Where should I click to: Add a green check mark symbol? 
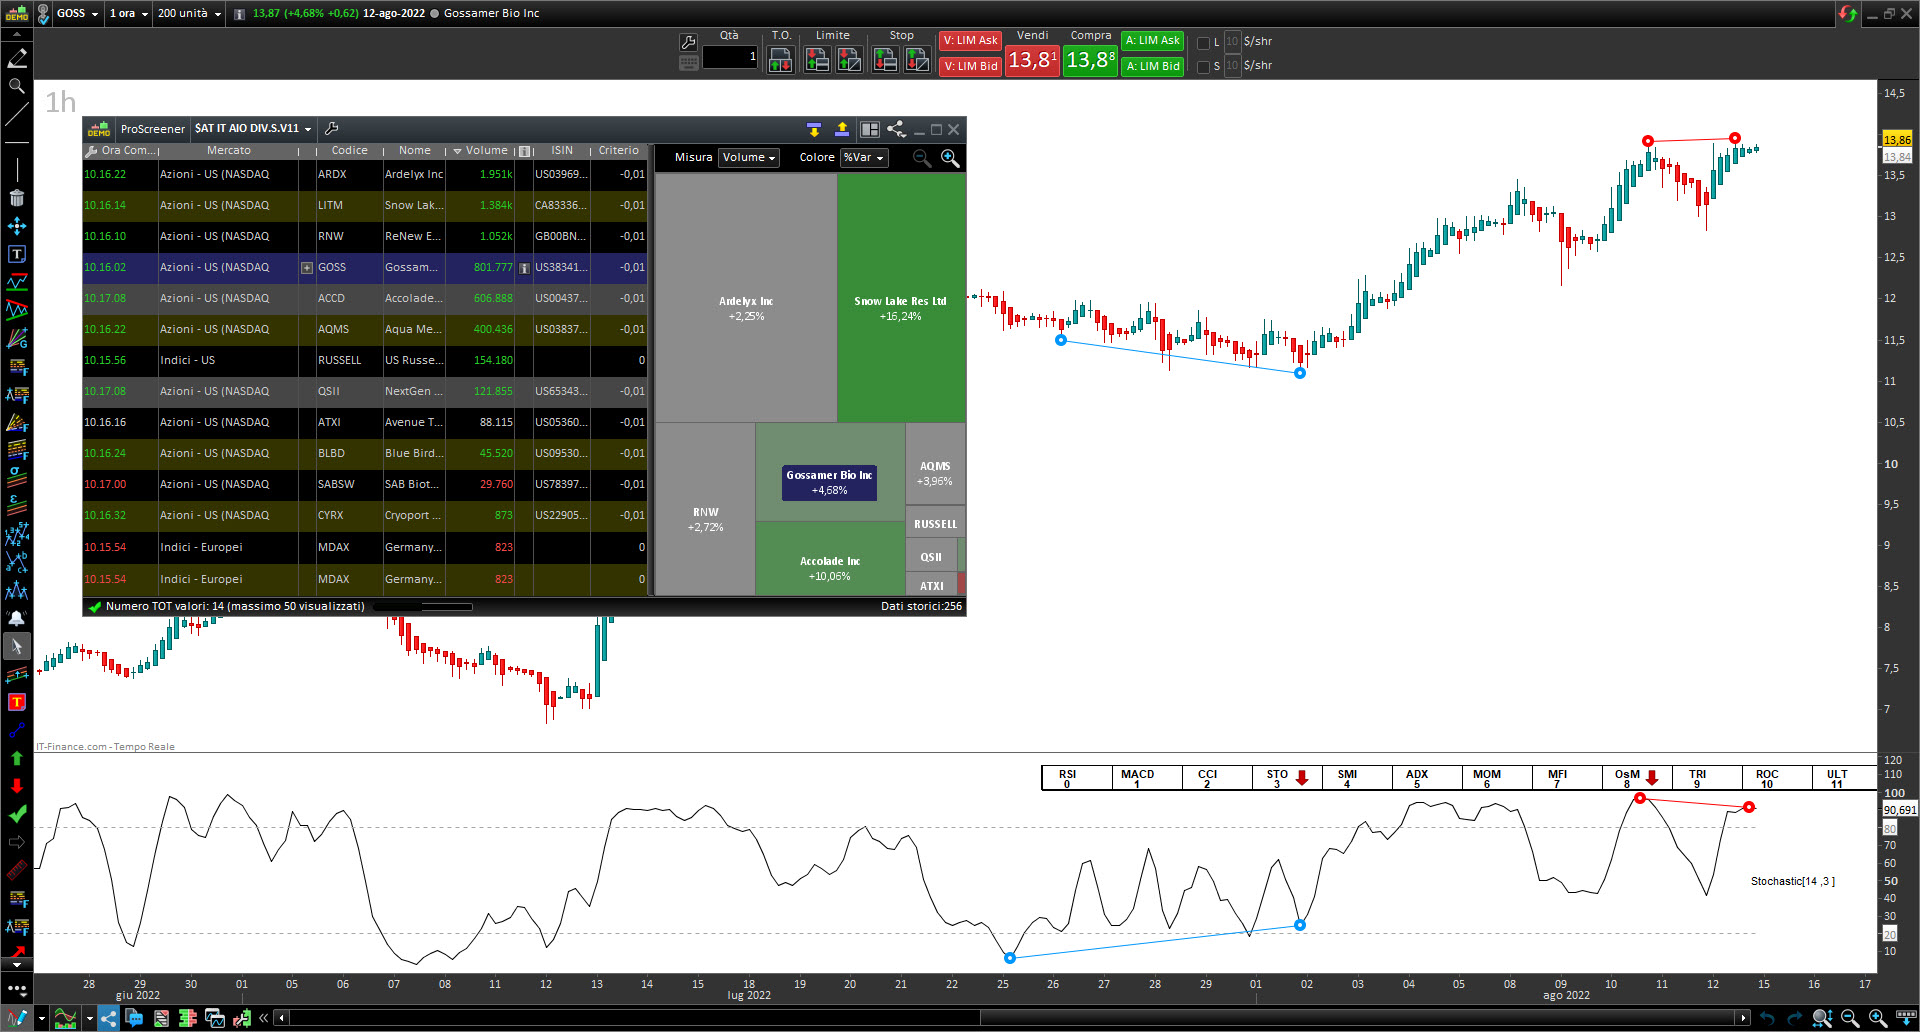click(17, 814)
